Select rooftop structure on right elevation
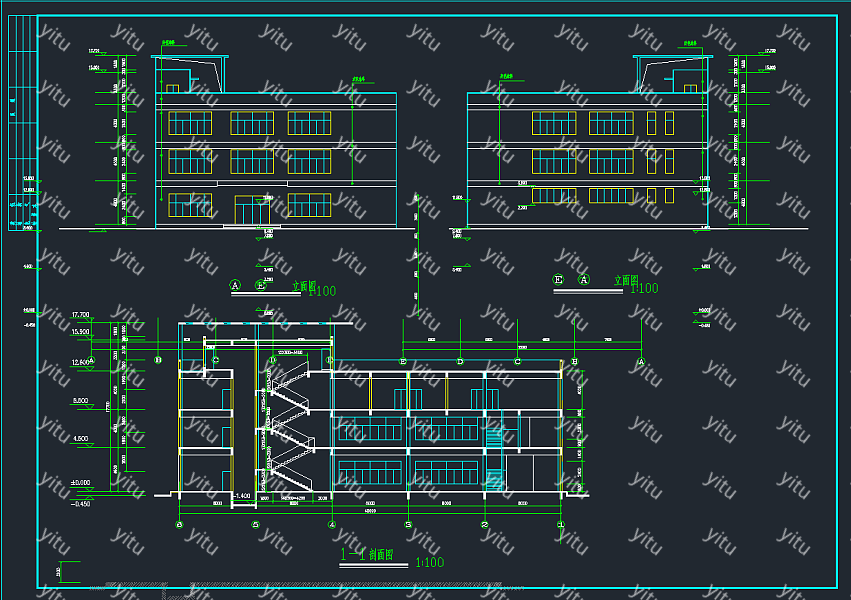851x600 pixels. (672, 74)
